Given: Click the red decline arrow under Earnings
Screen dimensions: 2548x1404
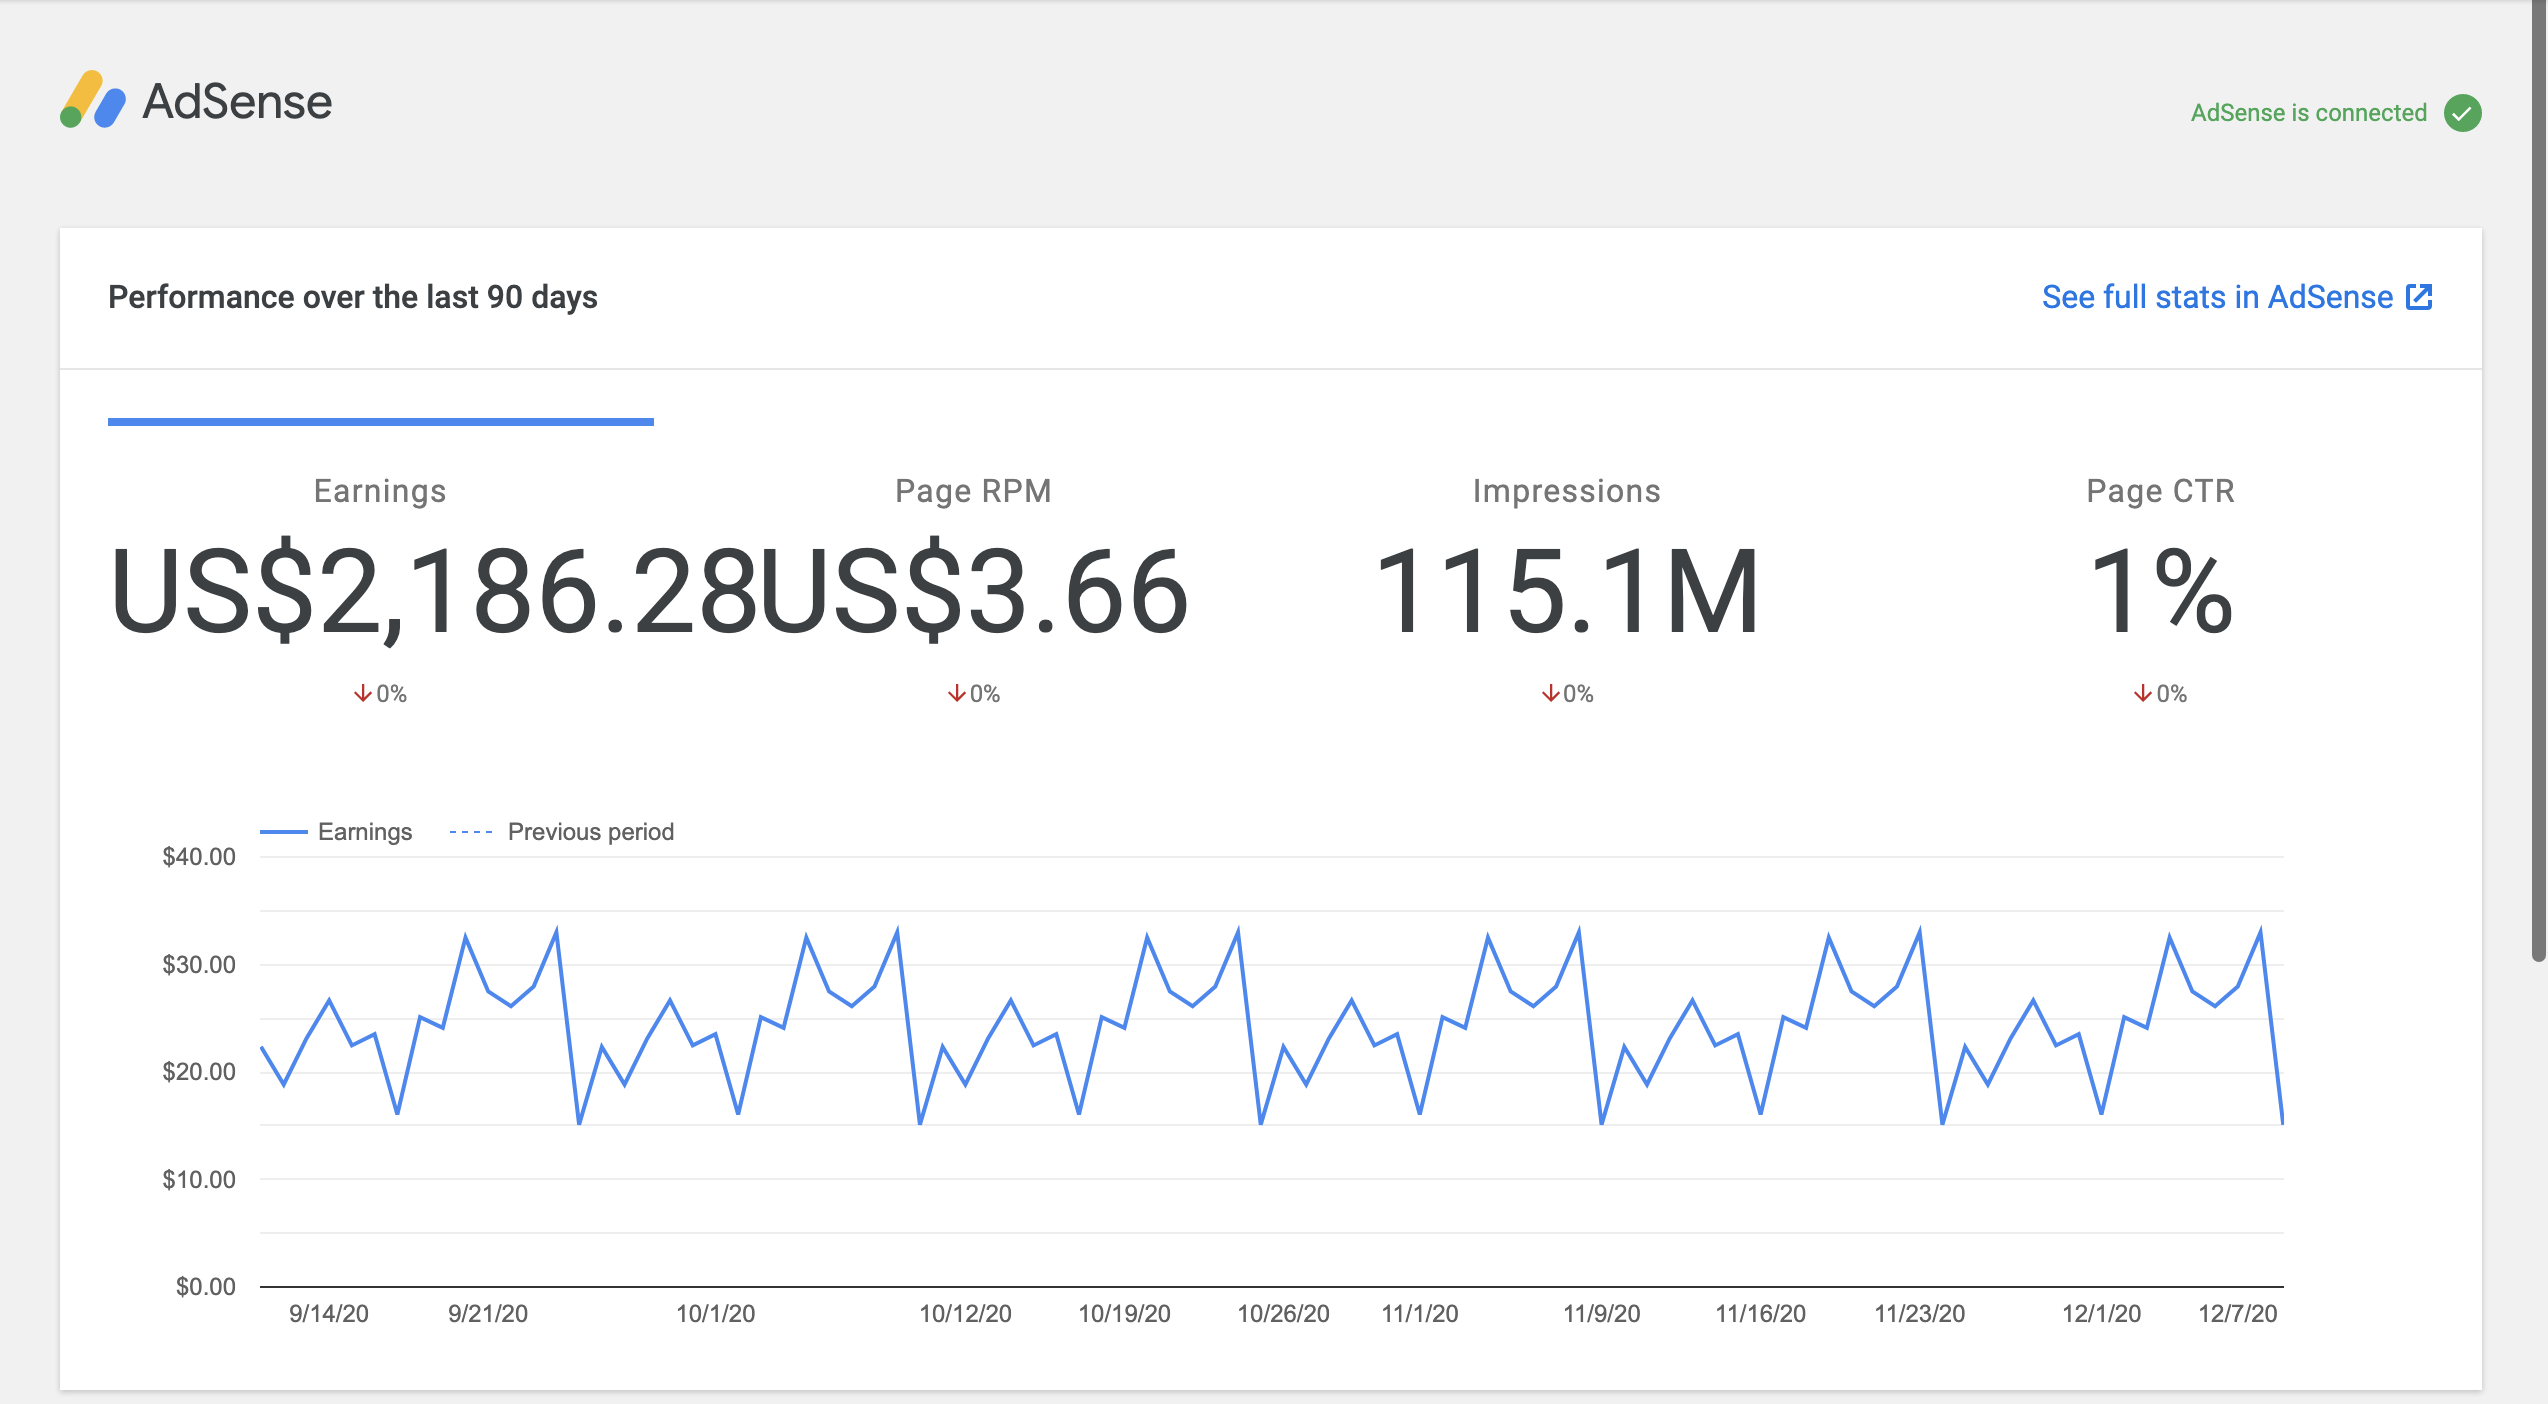Looking at the screenshot, I should pos(363,692).
